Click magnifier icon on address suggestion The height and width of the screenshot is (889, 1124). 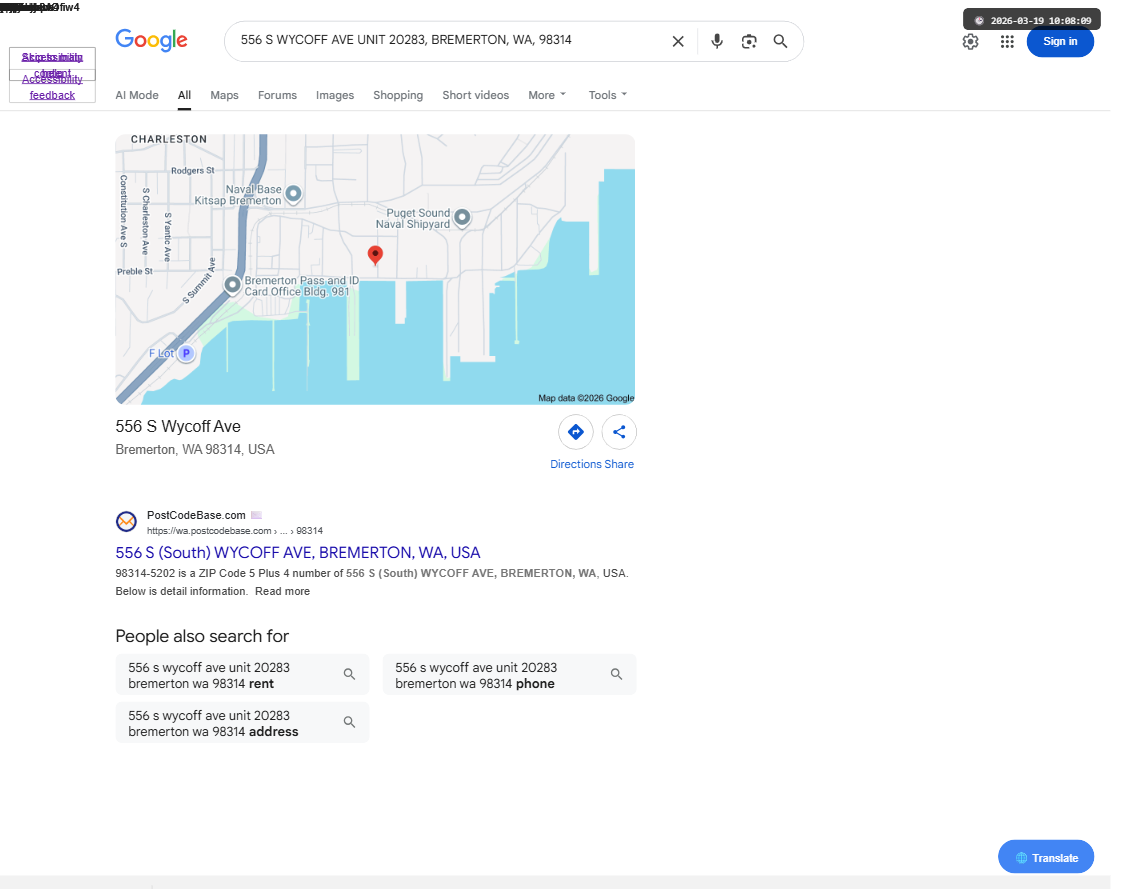point(349,723)
